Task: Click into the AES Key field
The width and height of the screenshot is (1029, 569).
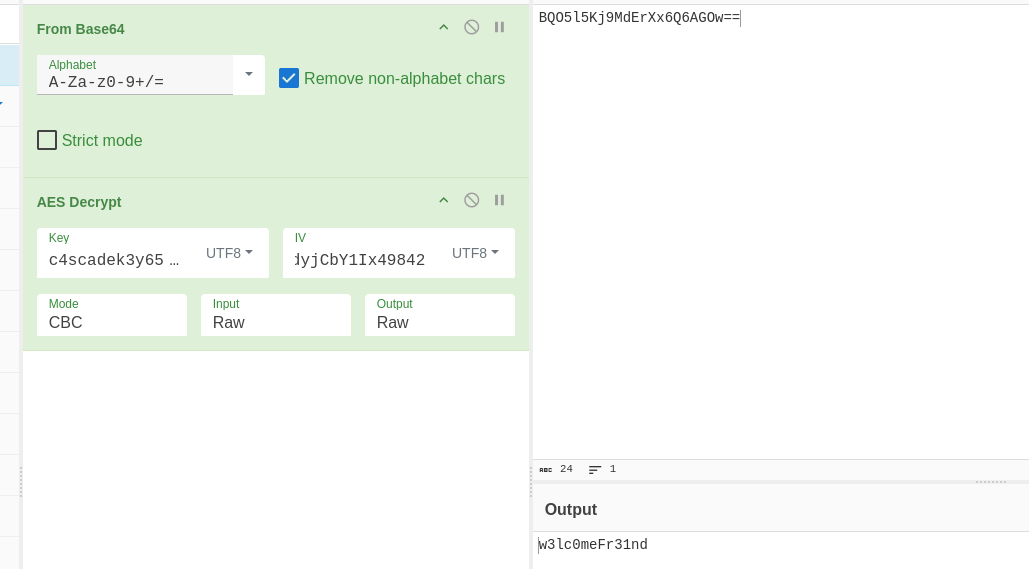Action: [113, 260]
